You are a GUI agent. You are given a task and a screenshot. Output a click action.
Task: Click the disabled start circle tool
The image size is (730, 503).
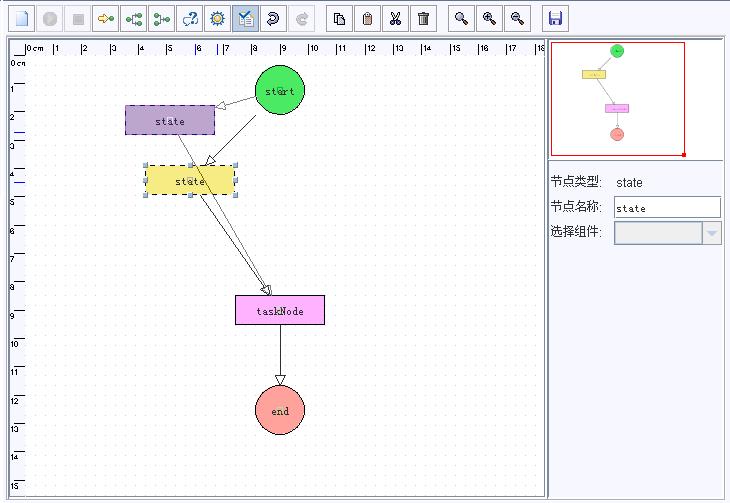50,19
